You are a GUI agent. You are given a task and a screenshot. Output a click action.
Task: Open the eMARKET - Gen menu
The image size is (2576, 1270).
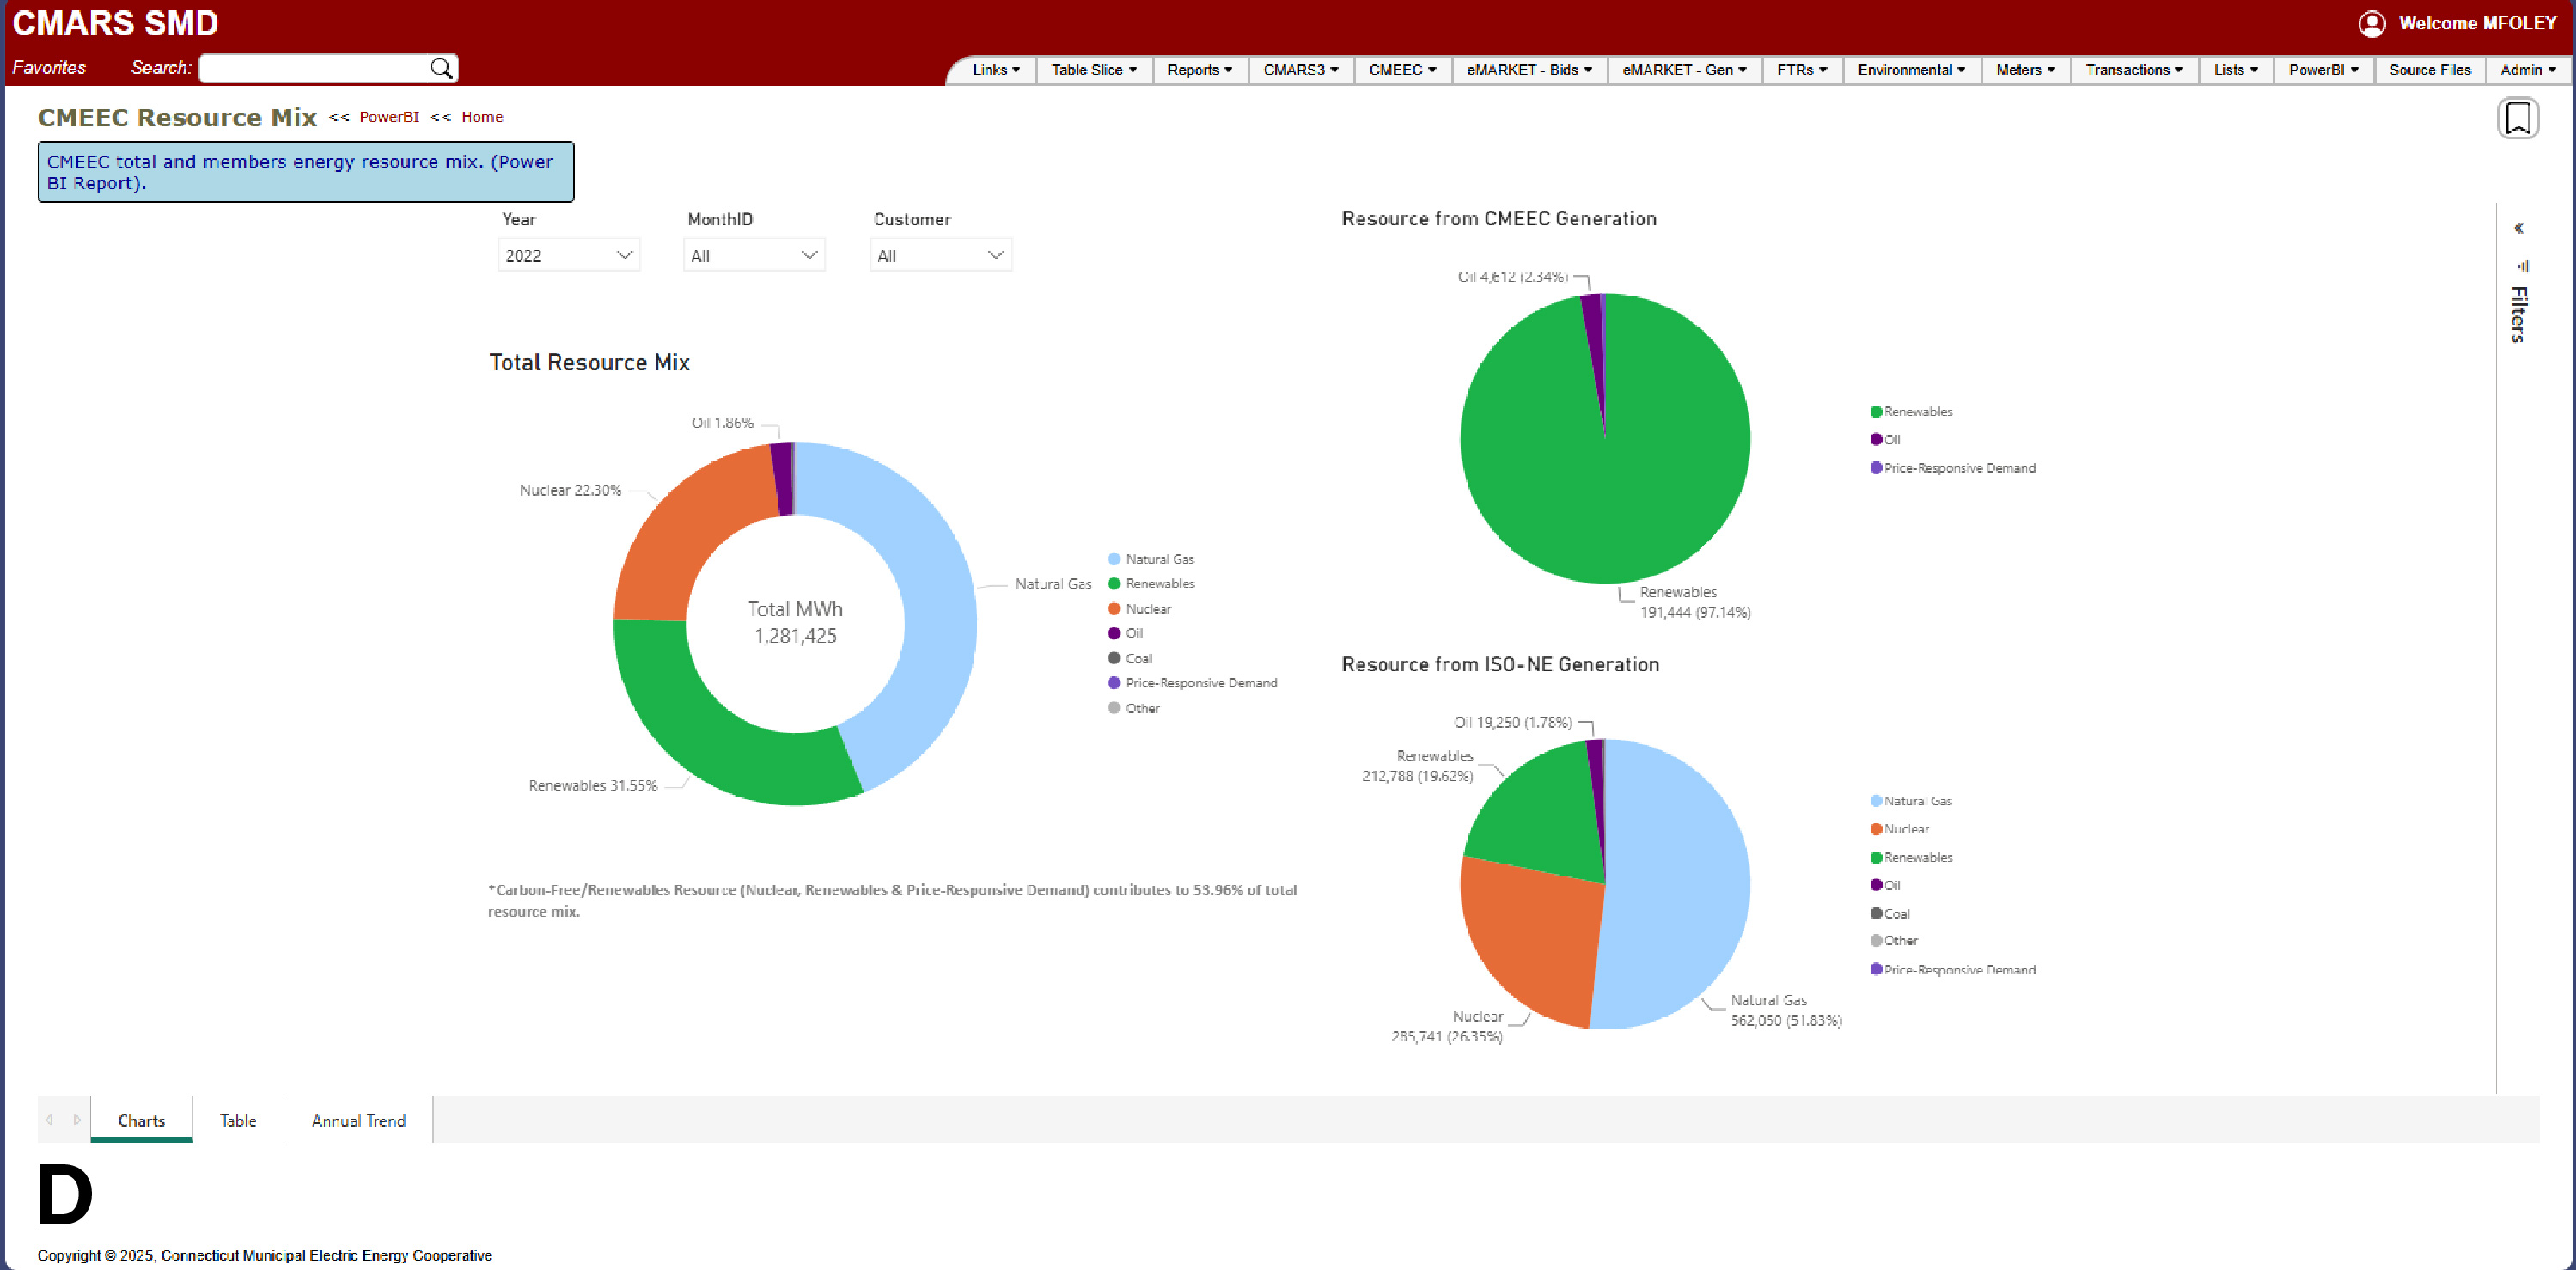[x=1685, y=70]
